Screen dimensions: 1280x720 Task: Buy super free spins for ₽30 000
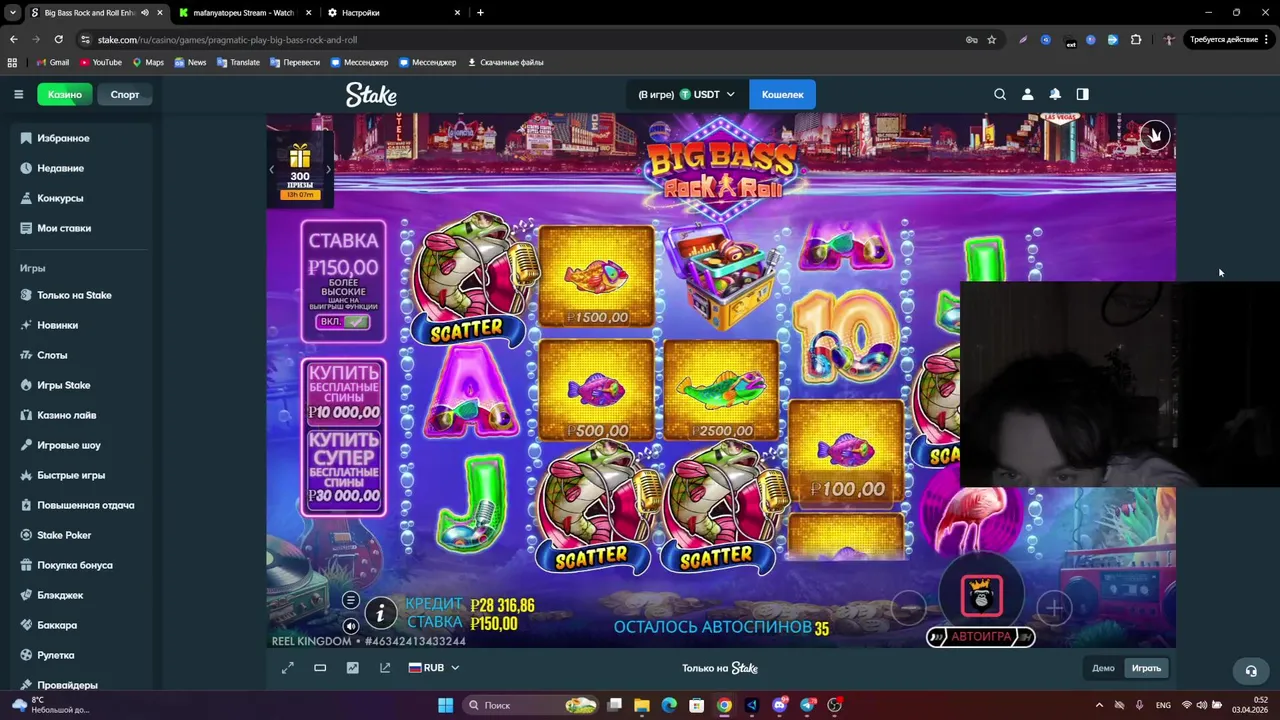[344, 468]
